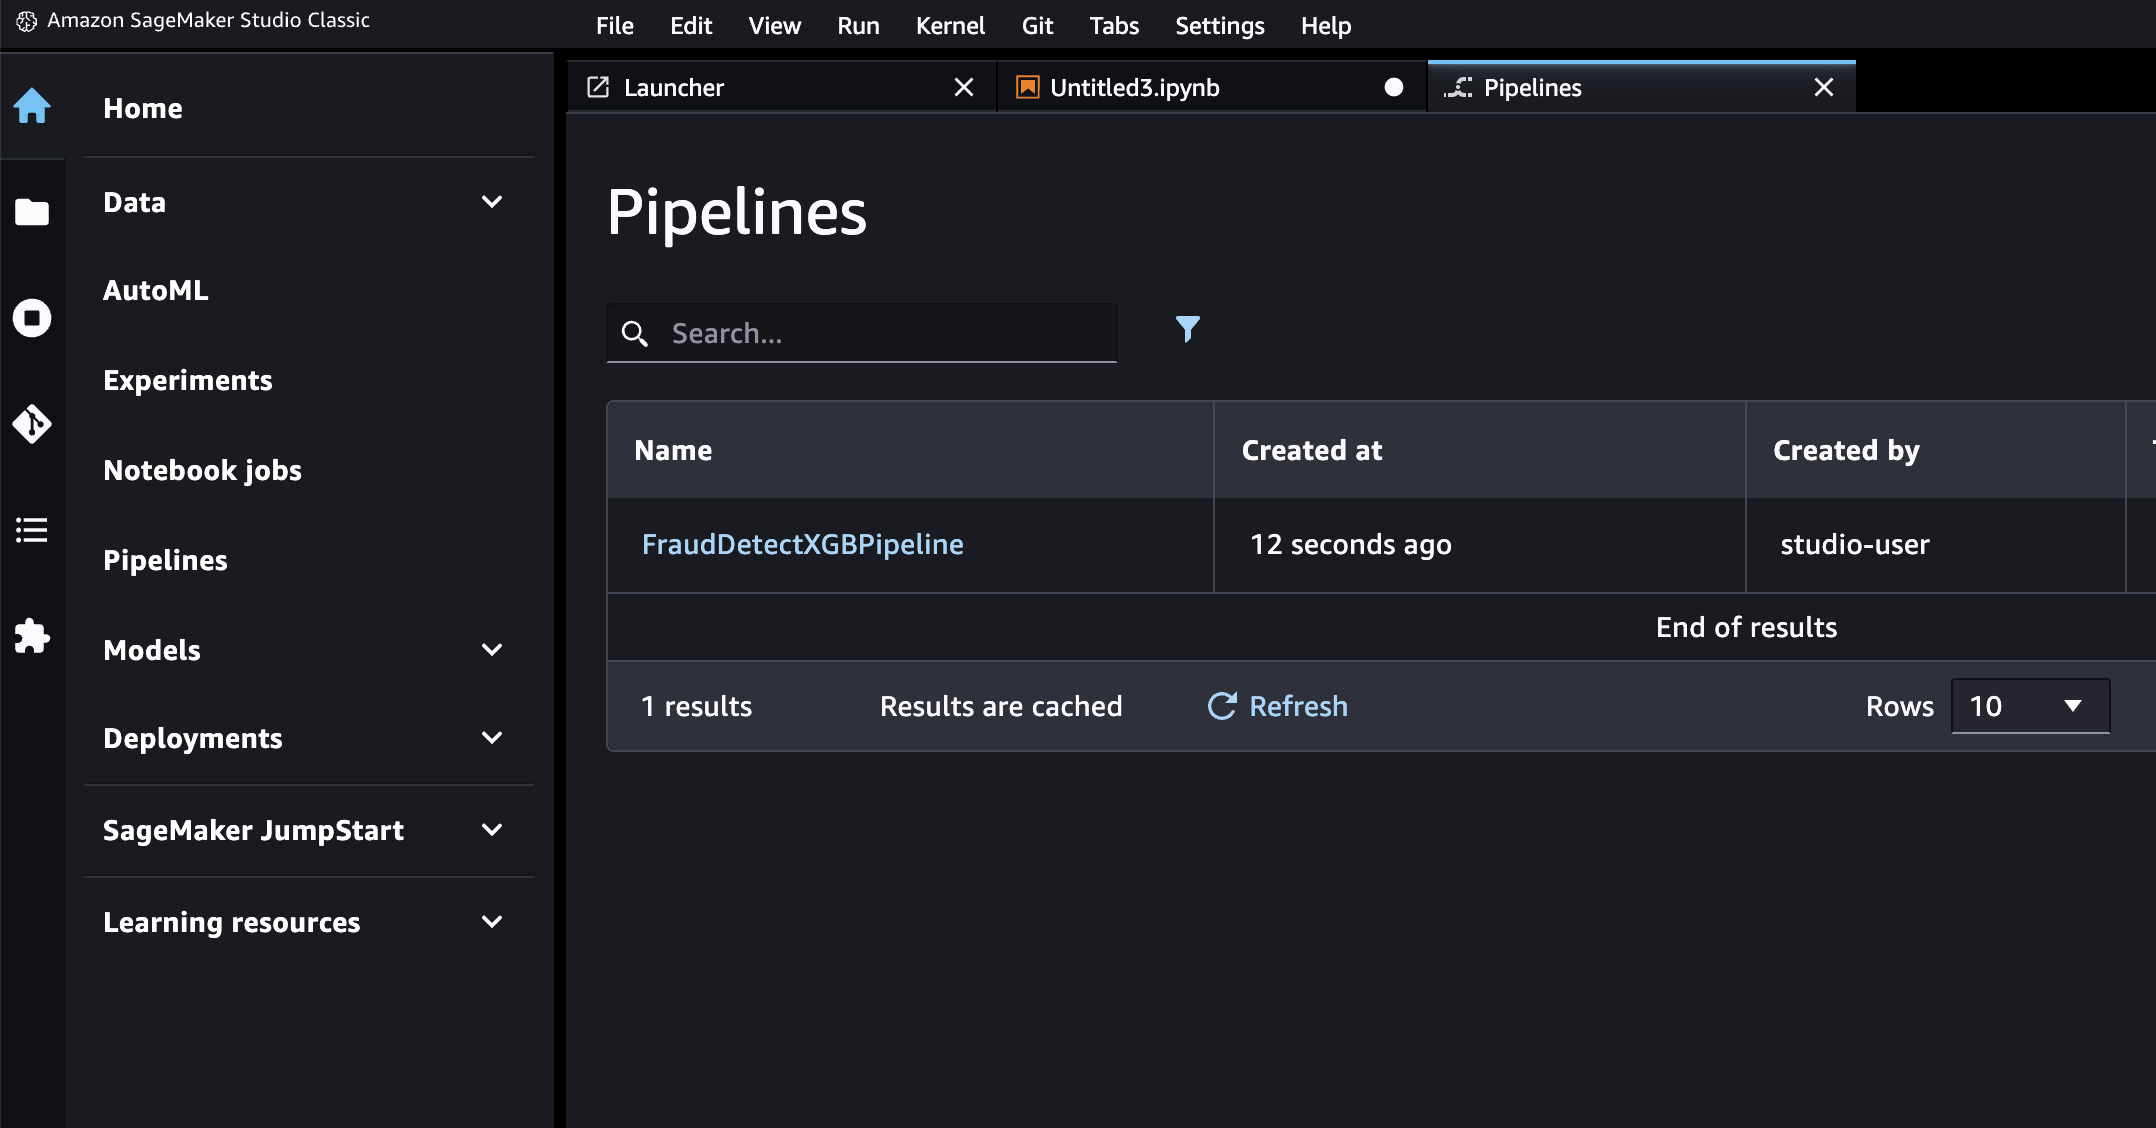The image size is (2156, 1128).
Task: Open Running Terminals and Kernels icon
Action: [x=32, y=318]
